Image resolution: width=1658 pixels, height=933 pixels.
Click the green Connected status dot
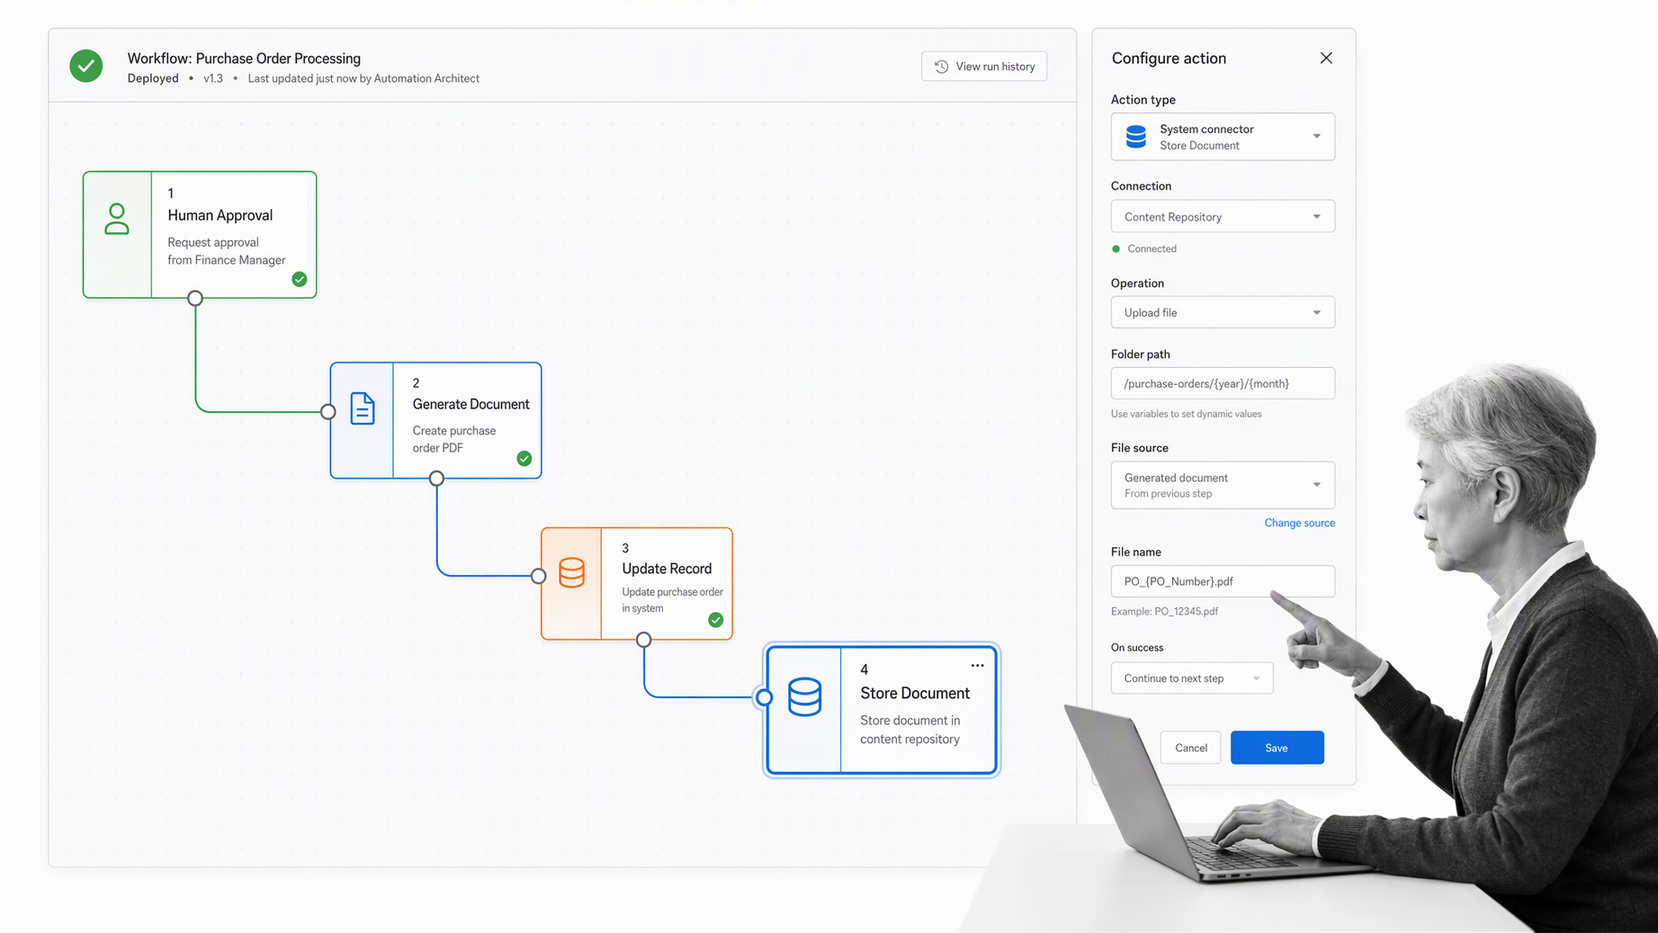coord(1116,249)
